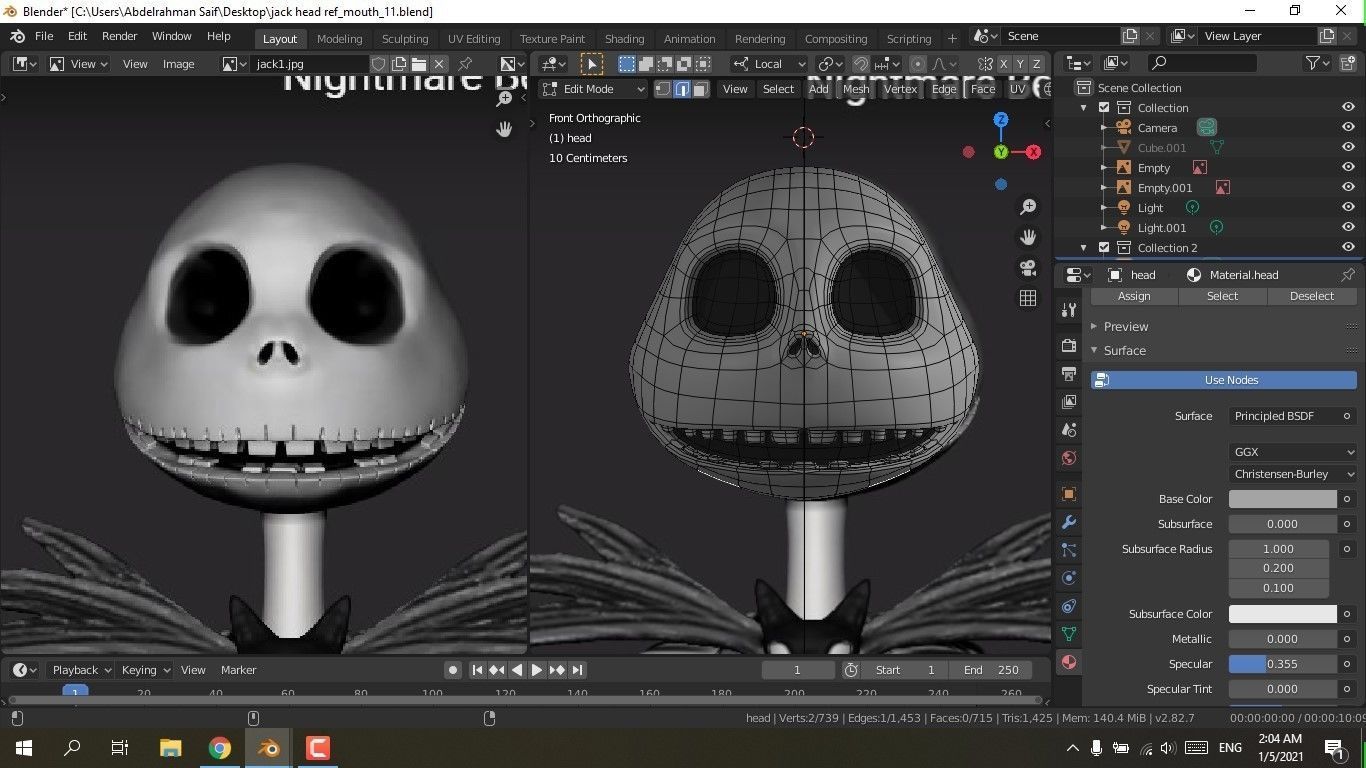
Task: Open the Mesh menu in viewport
Action: [x=856, y=89]
